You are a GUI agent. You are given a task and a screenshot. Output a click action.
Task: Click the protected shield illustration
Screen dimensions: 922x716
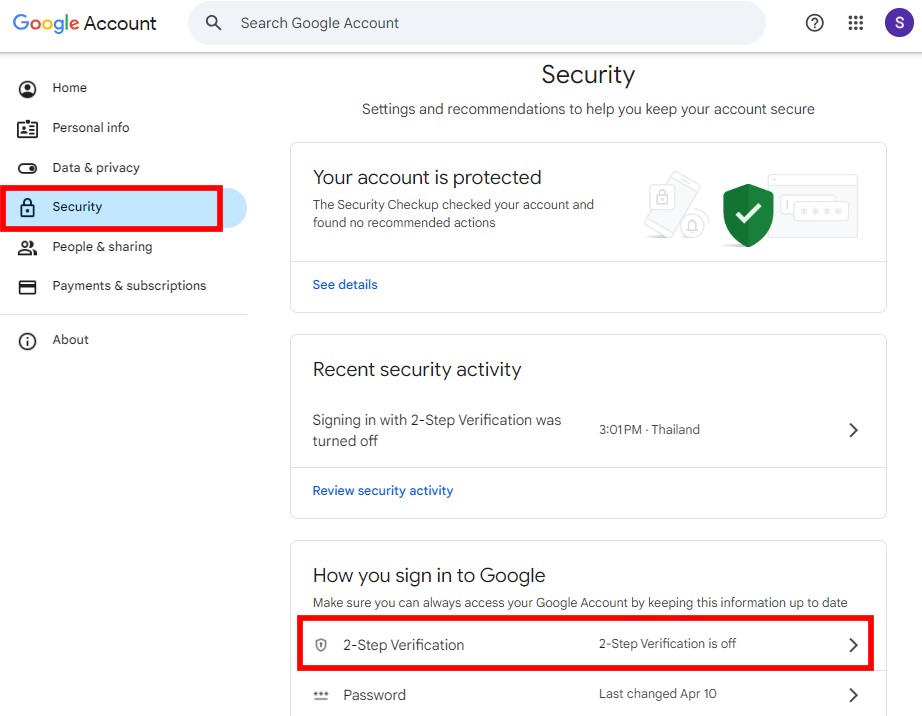pyautogui.click(x=748, y=213)
